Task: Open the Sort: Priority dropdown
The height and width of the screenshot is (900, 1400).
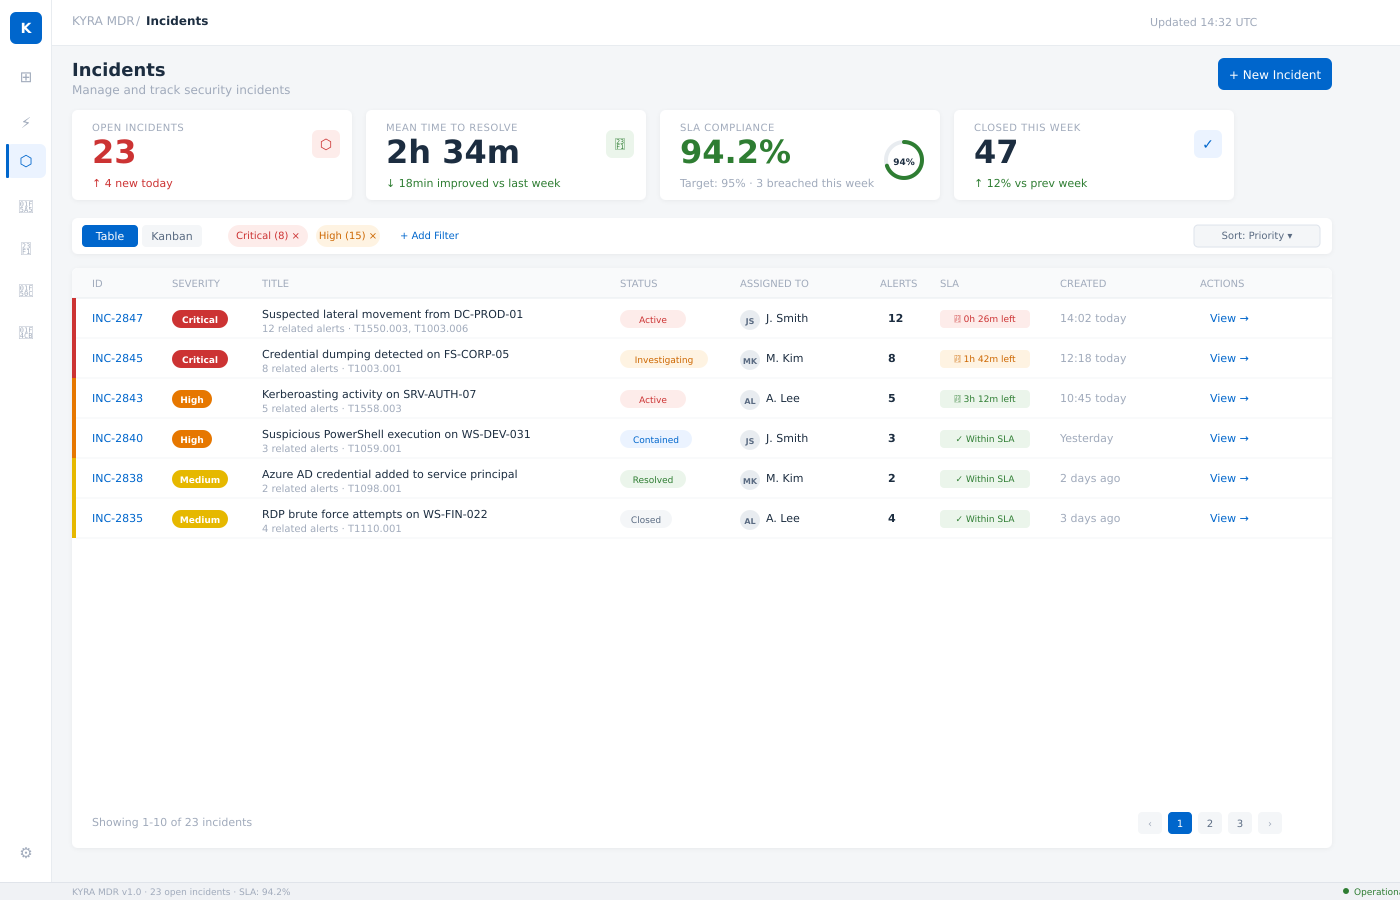Action: point(1256,236)
